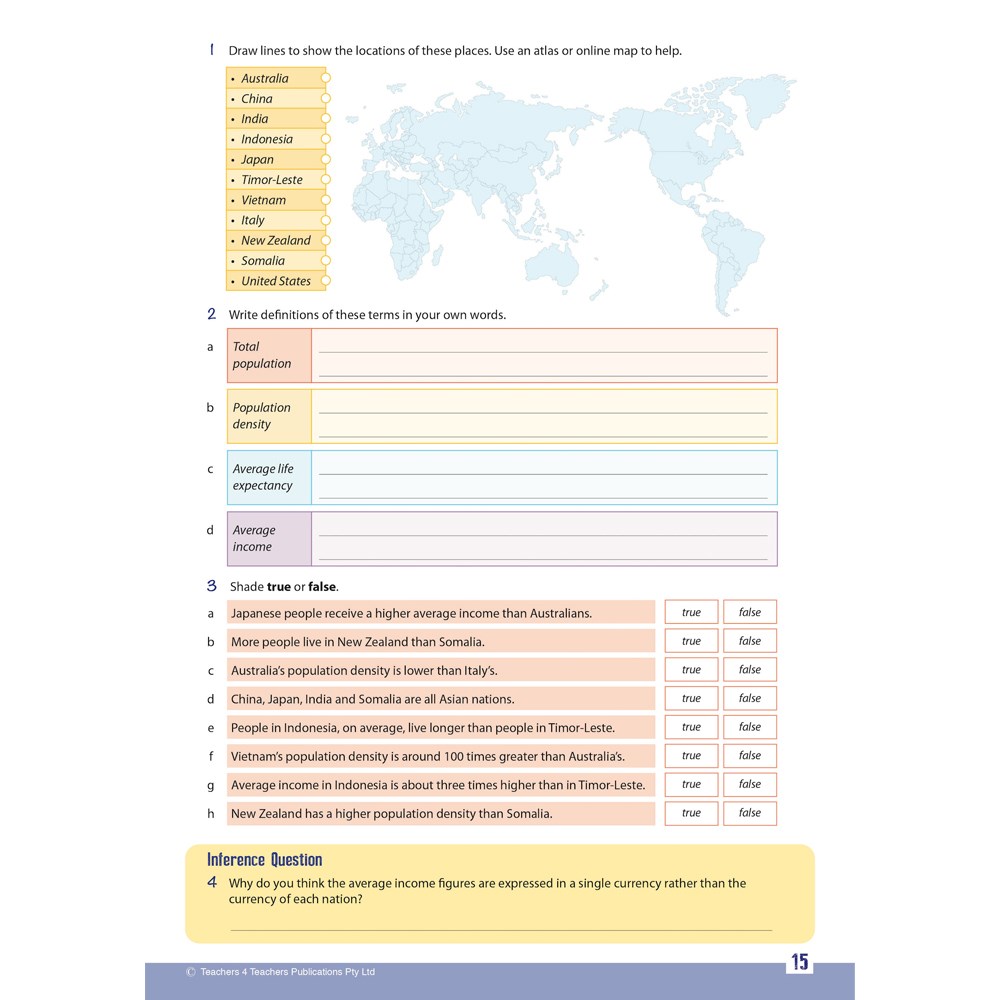Click the instruction 'Write definitions of these terms'
The image size is (1000, 1000).
pos(367,314)
